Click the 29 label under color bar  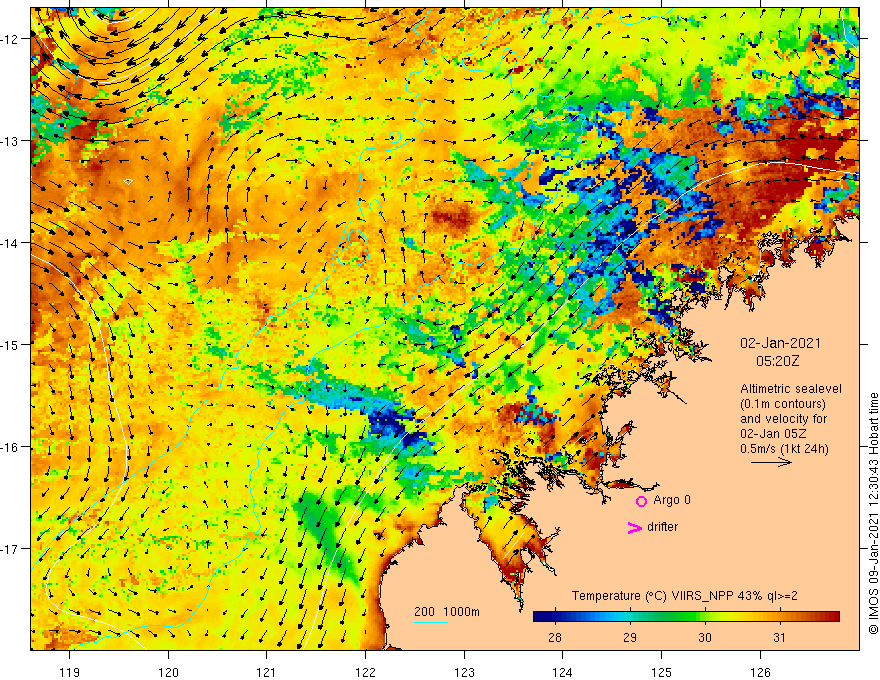[x=630, y=637]
